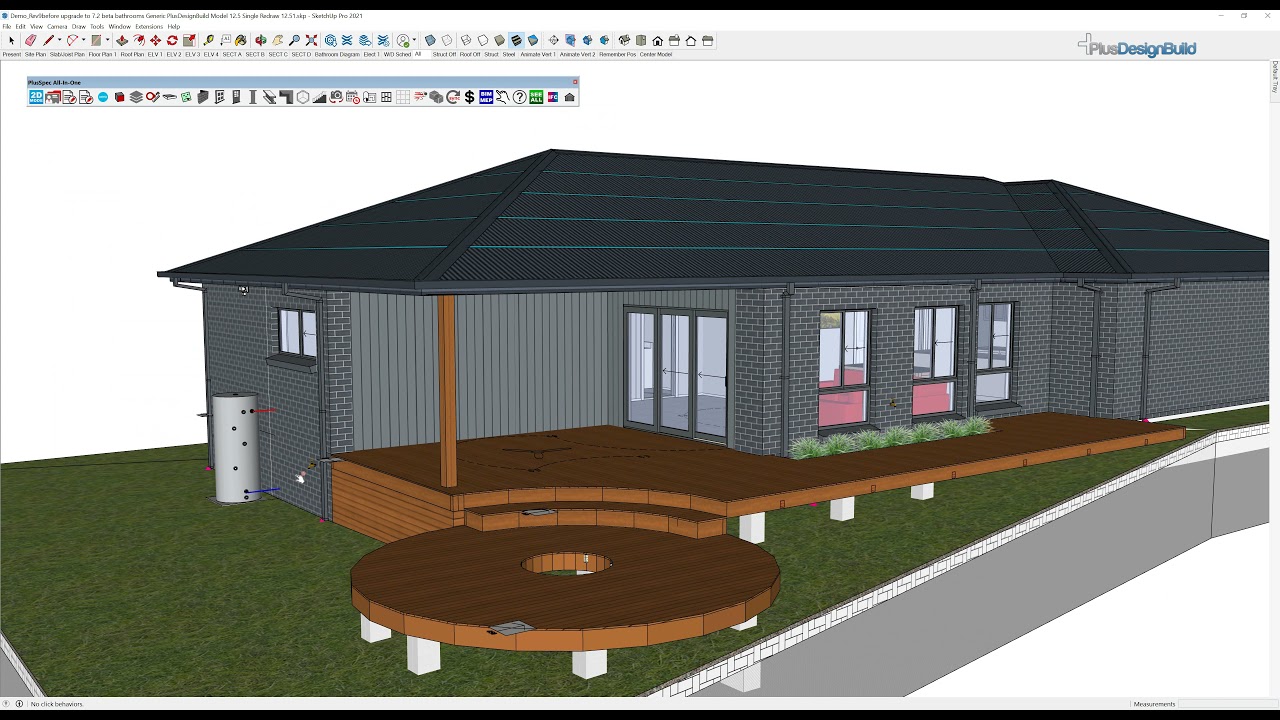This screenshot has width=1280, height=720.
Task: Select the Move tool
Action: (155, 41)
